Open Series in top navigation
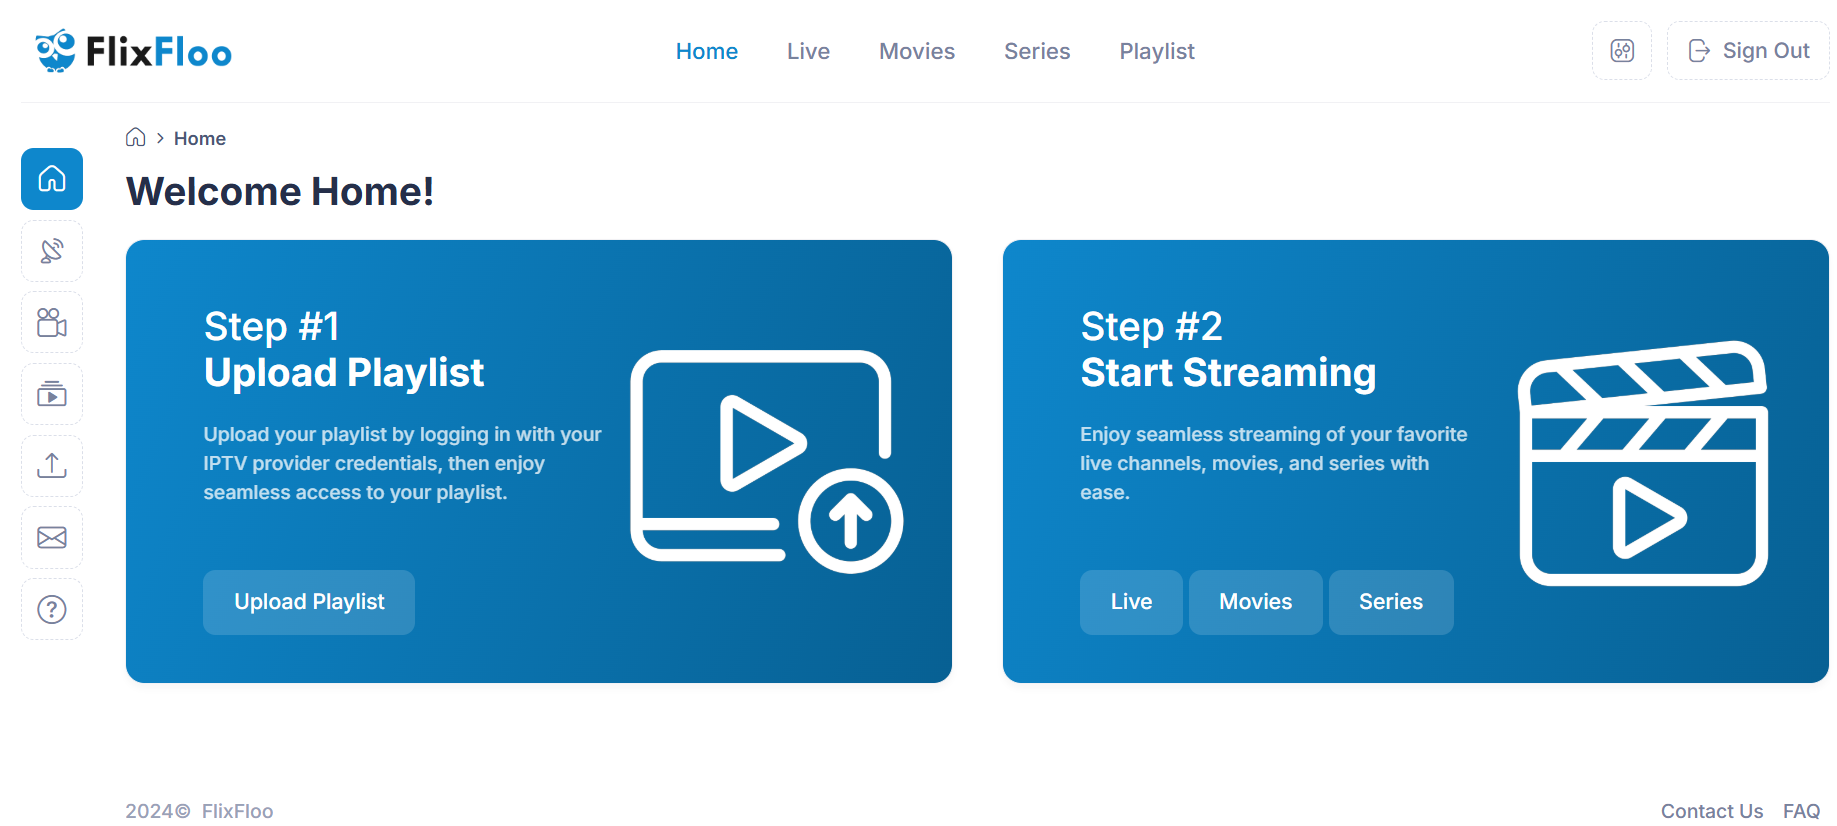1837x826 pixels. [1037, 51]
